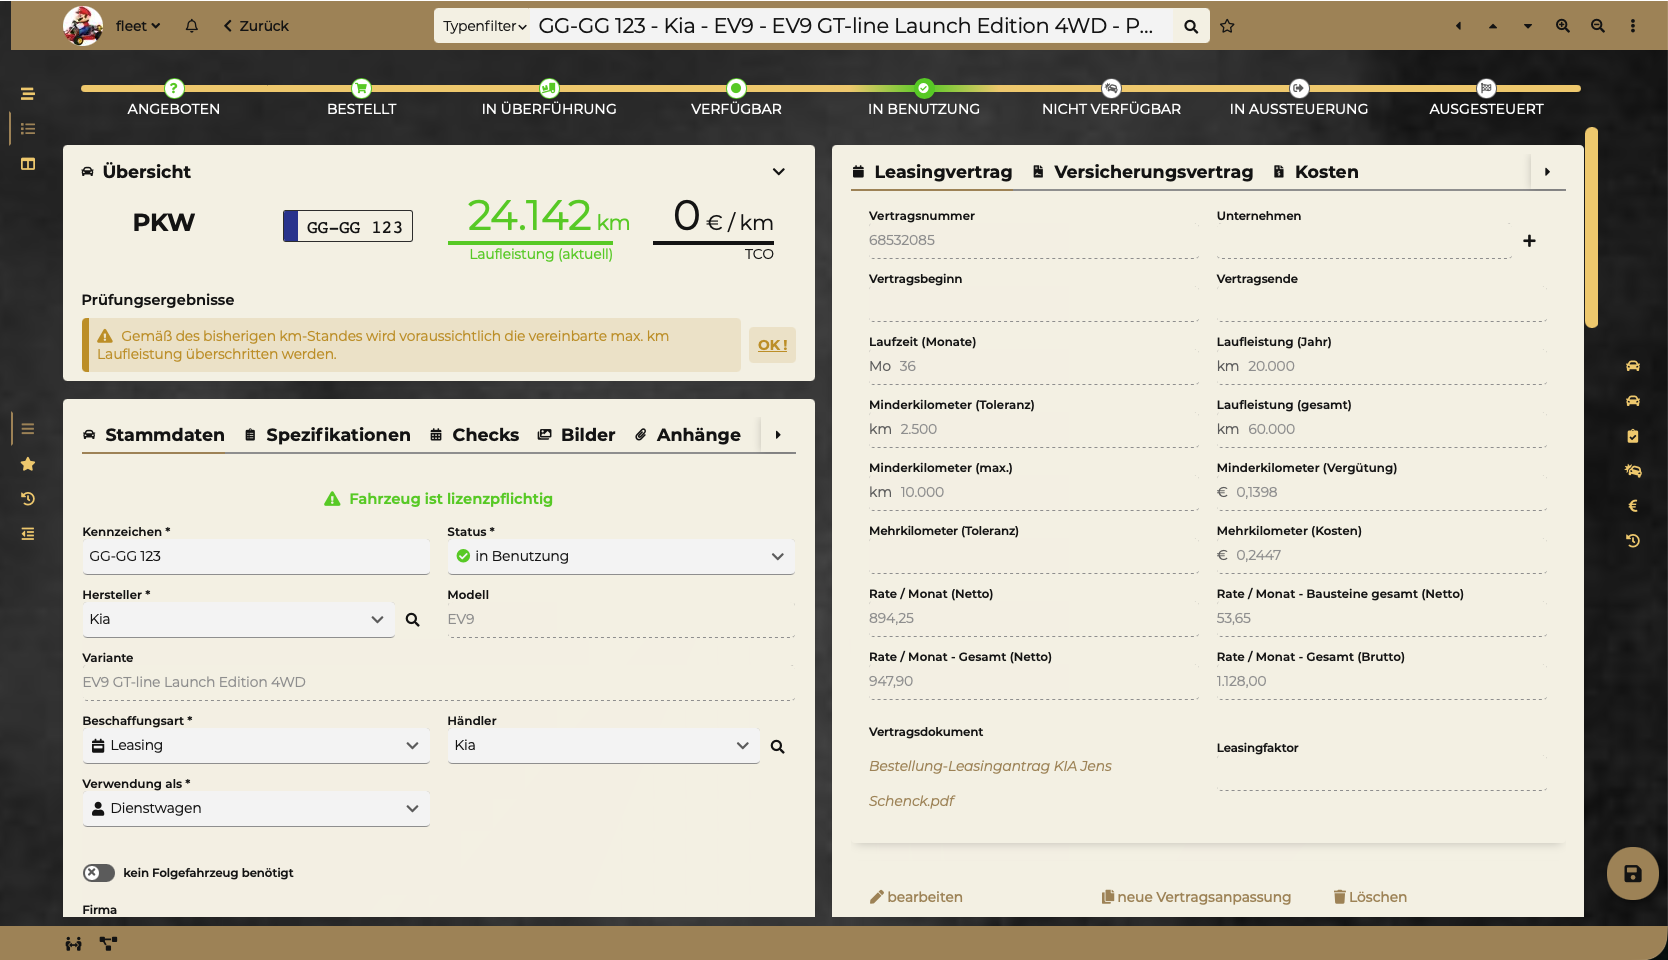The image size is (1668, 960).
Task: Switch to the Bilder tab
Action: tap(577, 435)
